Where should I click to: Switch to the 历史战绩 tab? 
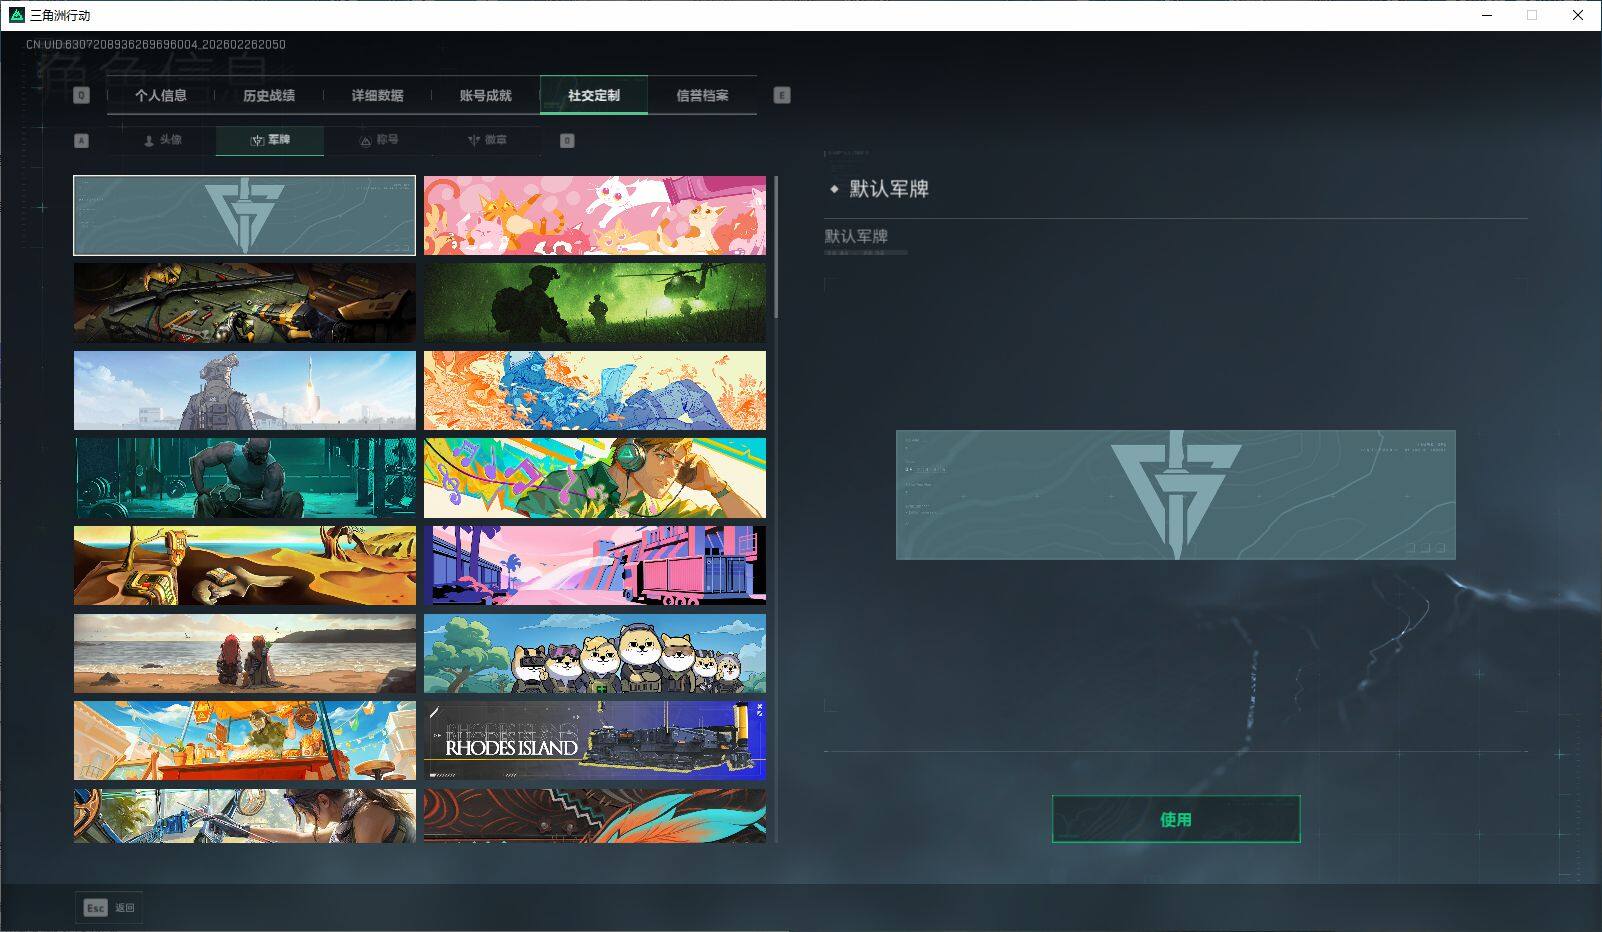(269, 95)
